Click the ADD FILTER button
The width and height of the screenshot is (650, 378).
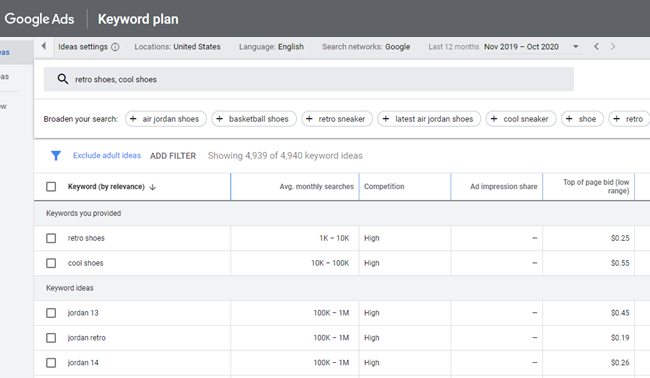[173, 156]
